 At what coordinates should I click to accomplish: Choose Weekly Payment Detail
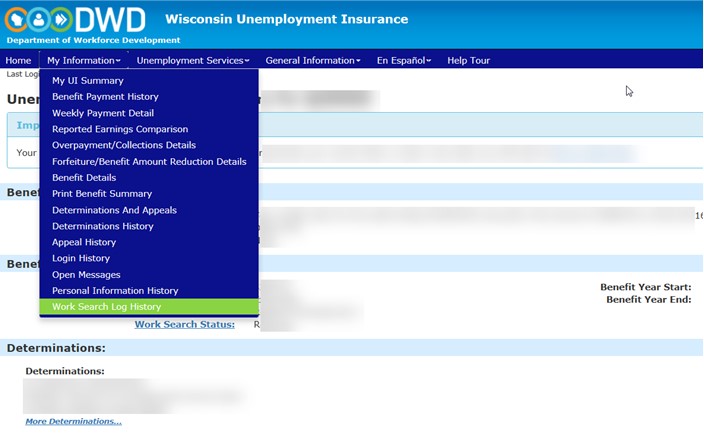tap(103, 113)
